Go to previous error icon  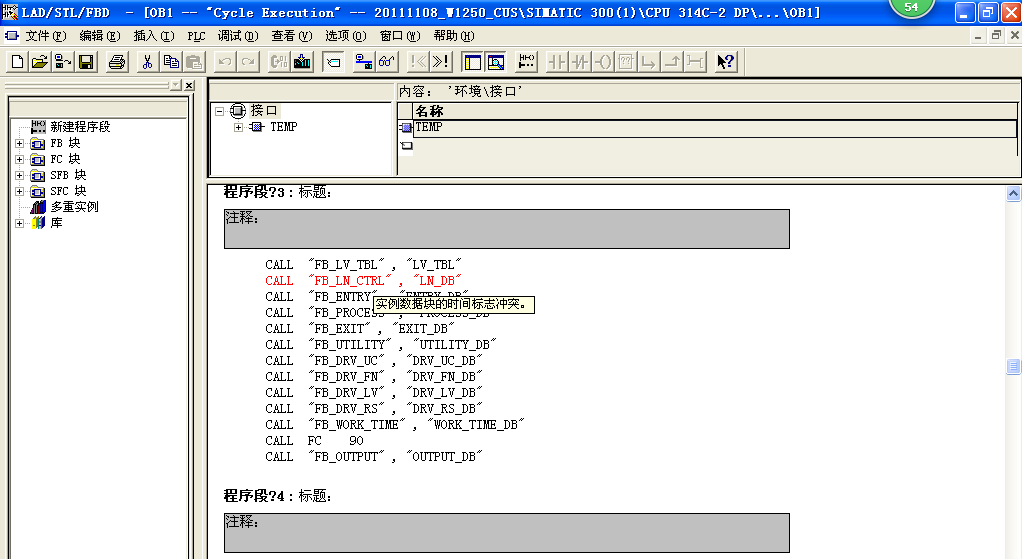(418, 62)
